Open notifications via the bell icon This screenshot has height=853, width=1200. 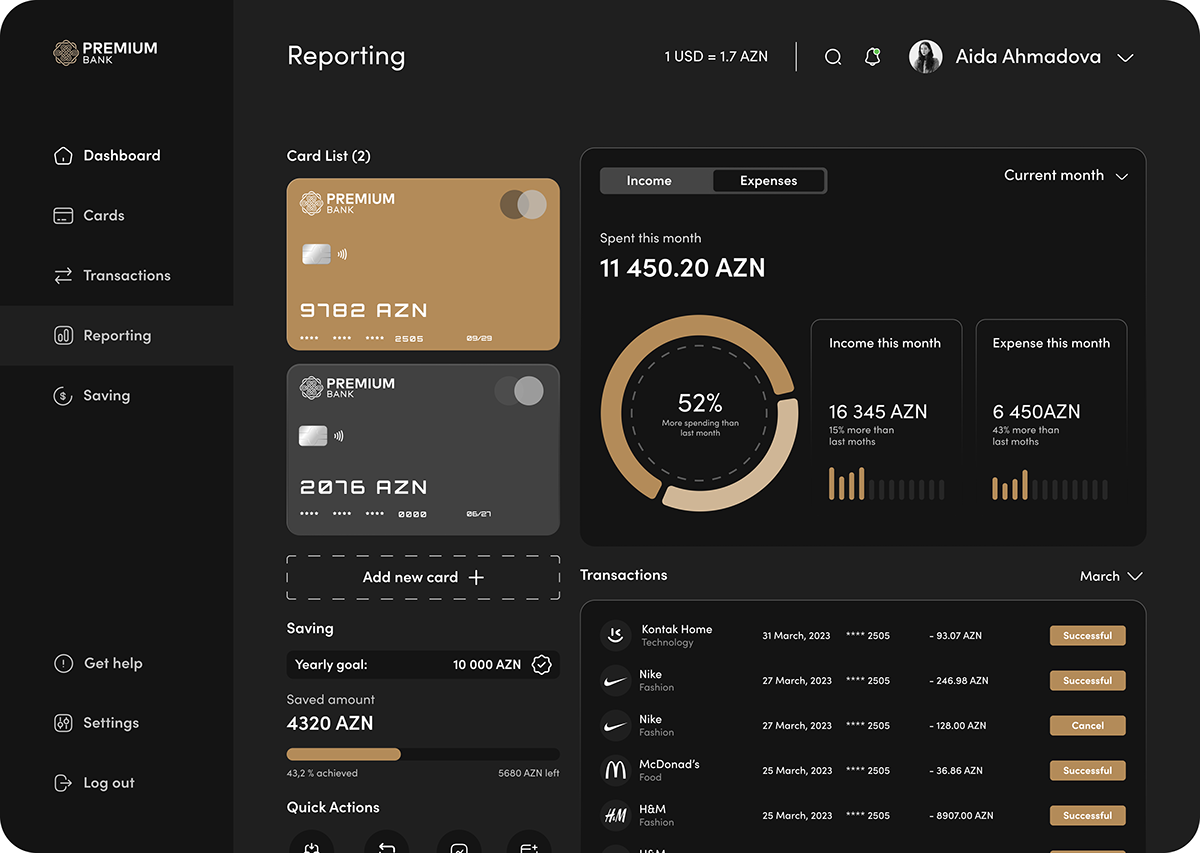[x=872, y=57]
